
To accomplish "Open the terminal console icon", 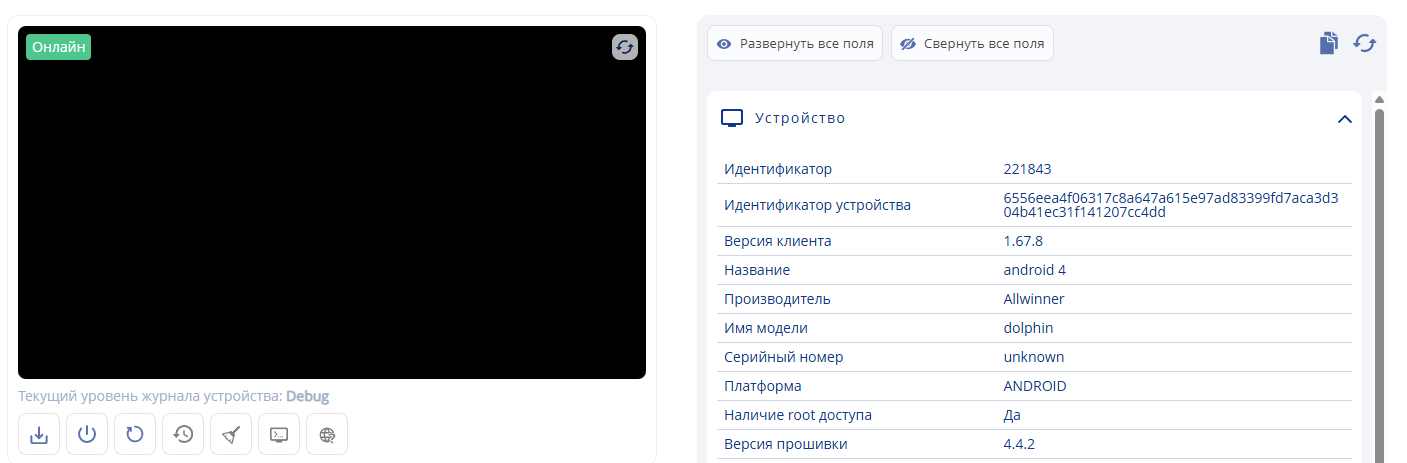I will (x=279, y=435).
